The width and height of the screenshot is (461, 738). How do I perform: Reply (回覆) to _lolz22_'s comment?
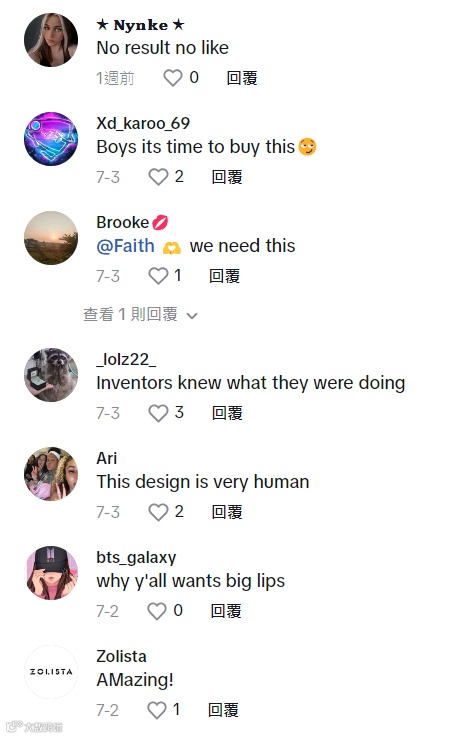click(x=227, y=413)
